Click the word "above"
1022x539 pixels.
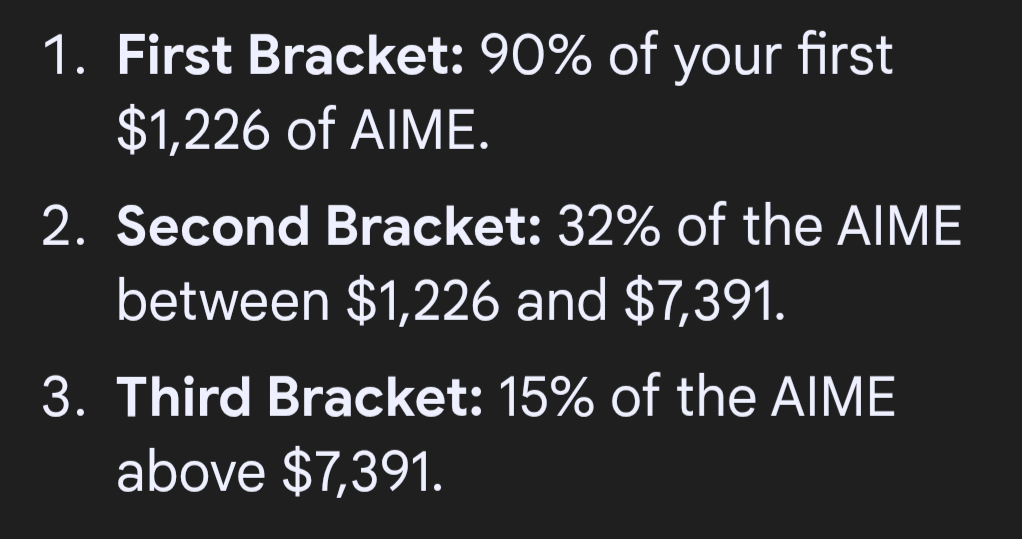pyautogui.click(x=191, y=470)
